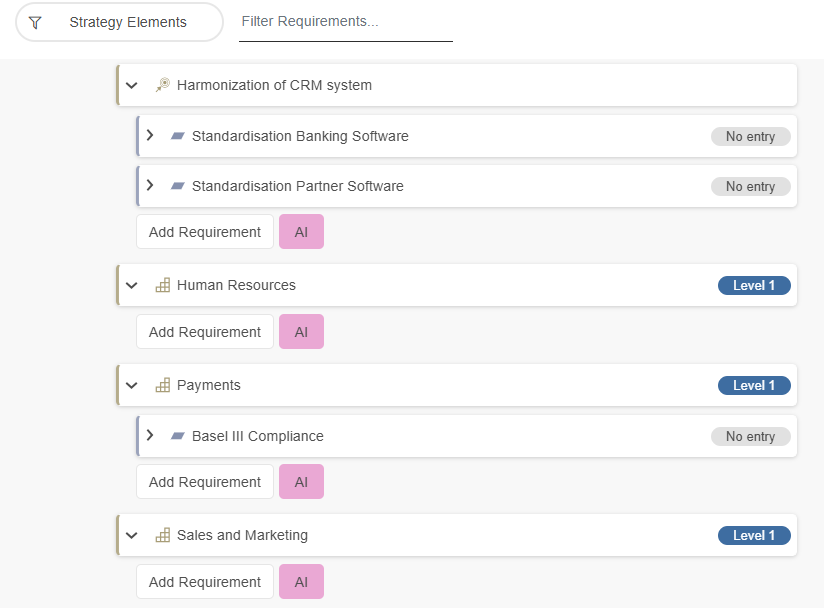
Task: Collapse the Sales and Marketing section
Action: coord(131,535)
